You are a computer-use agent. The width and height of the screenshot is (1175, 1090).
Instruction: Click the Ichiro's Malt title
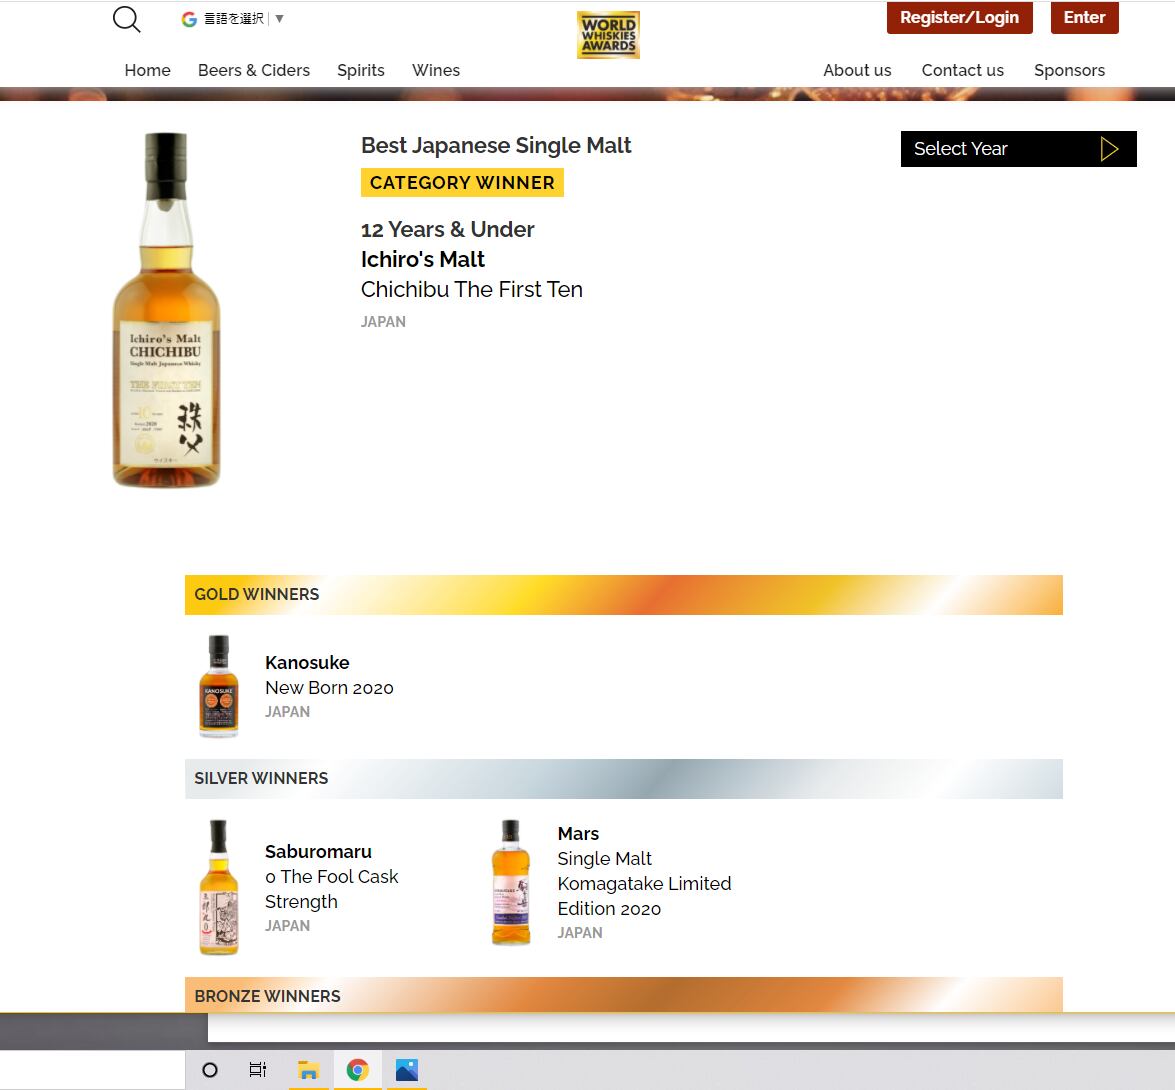[423, 259]
